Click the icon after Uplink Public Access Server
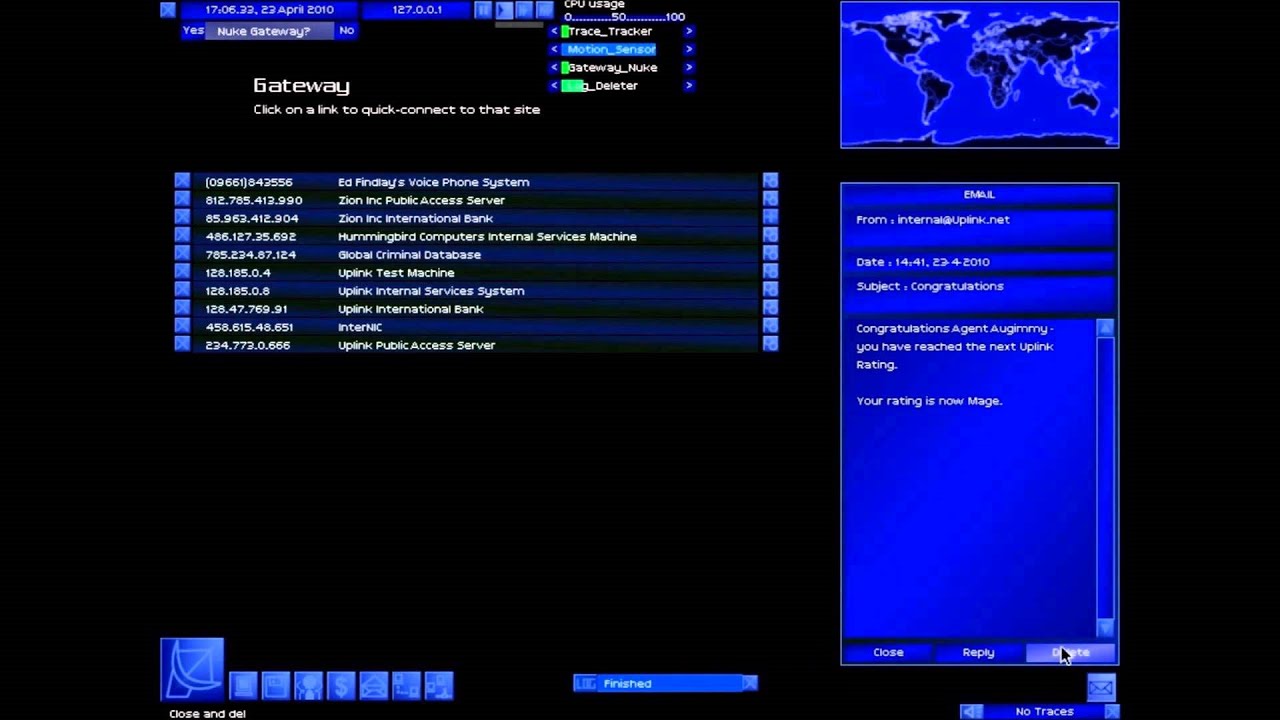Viewport: 1280px width, 720px height. [x=770, y=344]
